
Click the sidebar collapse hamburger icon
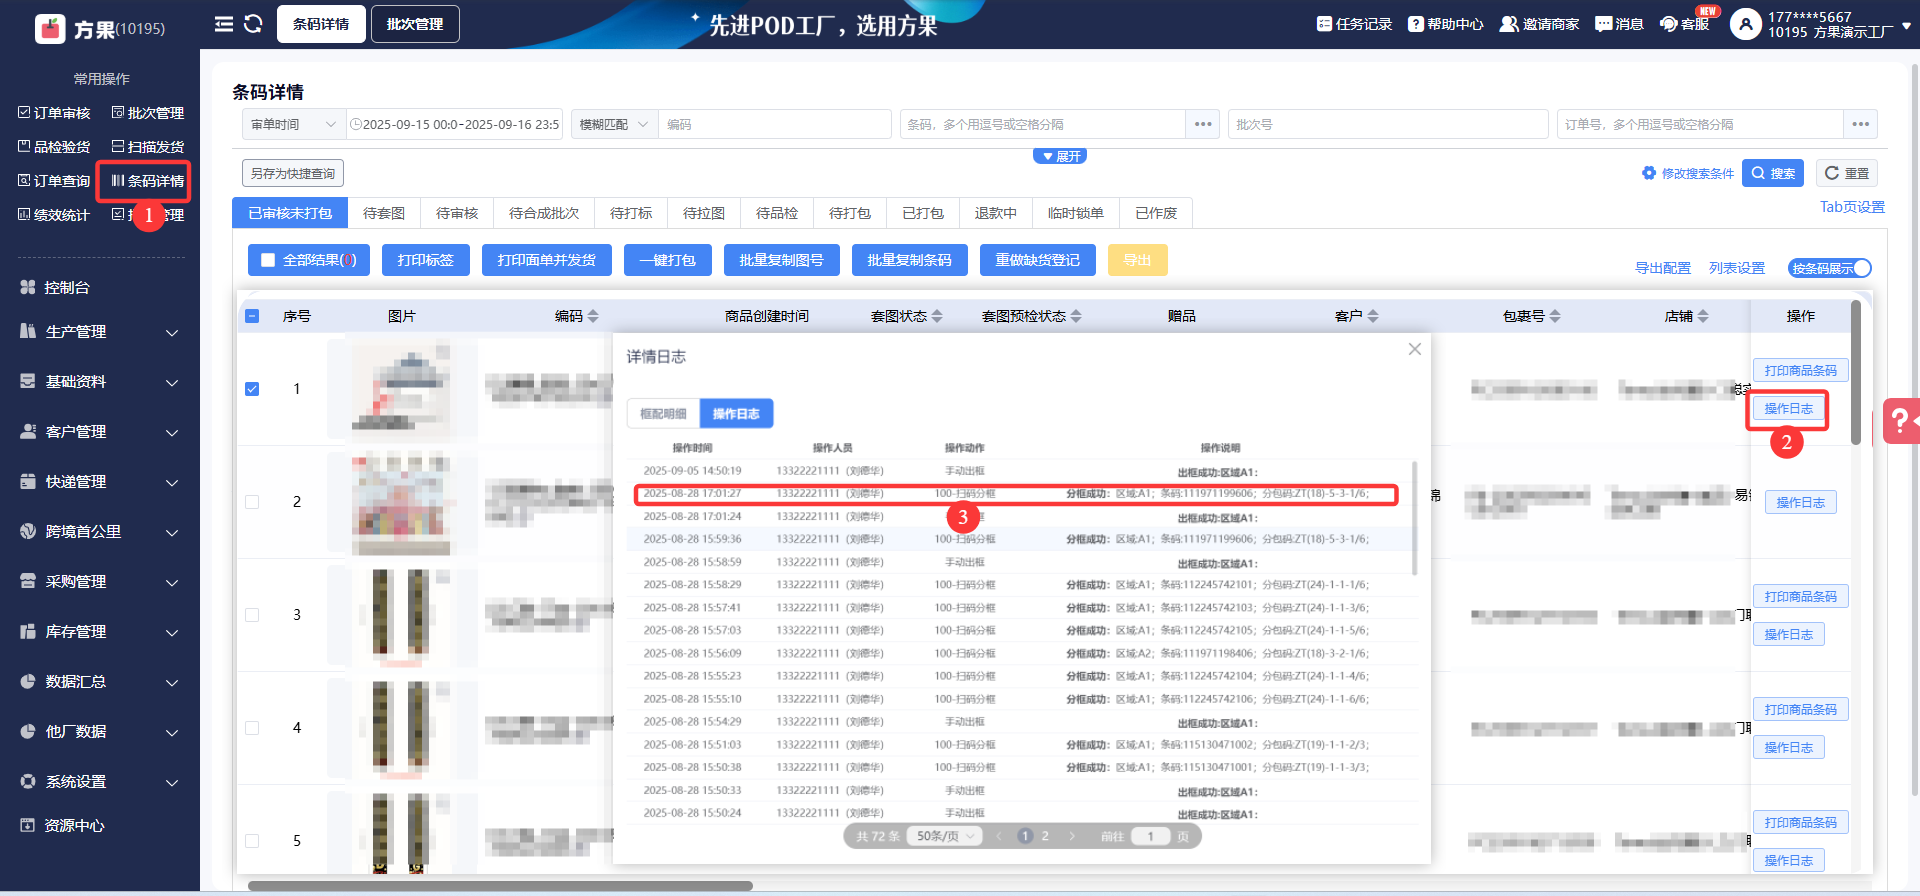pyautogui.click(x=223, y=24)
